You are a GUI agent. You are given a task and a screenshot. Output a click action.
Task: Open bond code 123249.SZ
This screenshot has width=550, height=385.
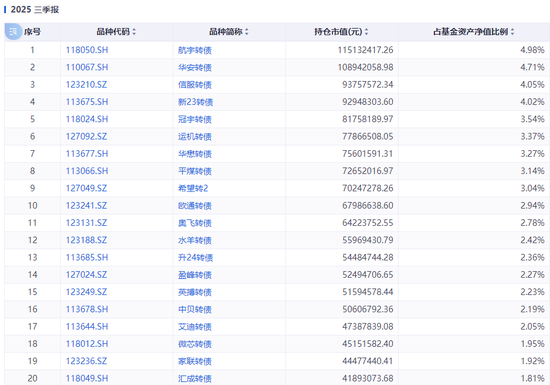coord(86,292)
